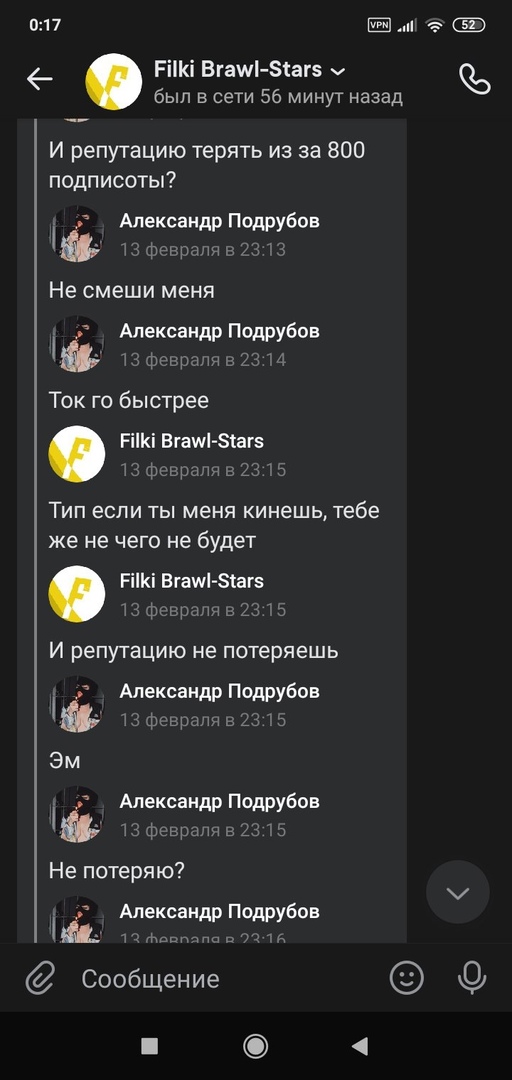Select the message "Не потеряю?"
This screenshot has width=512, height=1080.
tap(116, 871)
